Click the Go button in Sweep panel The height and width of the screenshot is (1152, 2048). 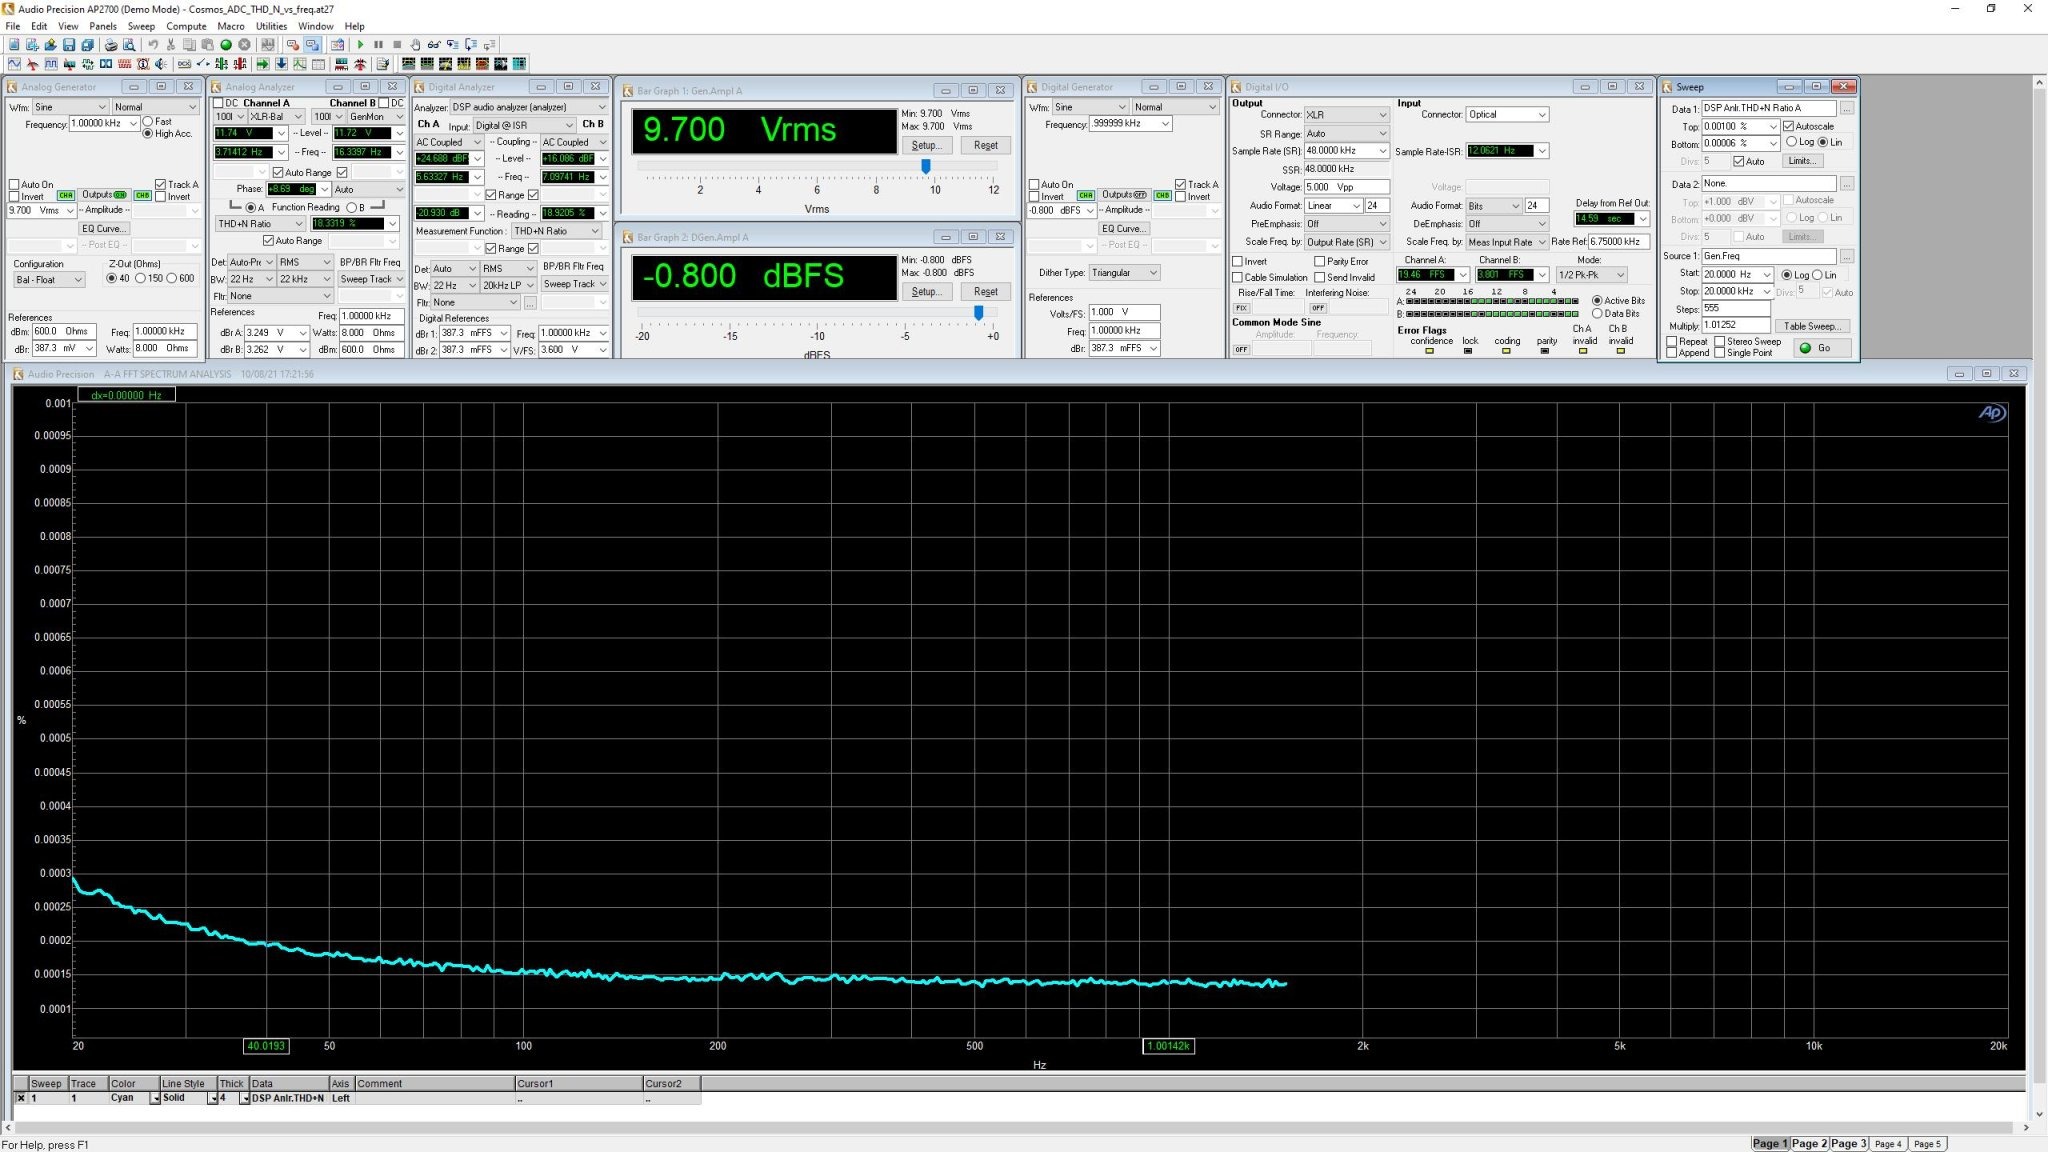[x=1823, y=348]
